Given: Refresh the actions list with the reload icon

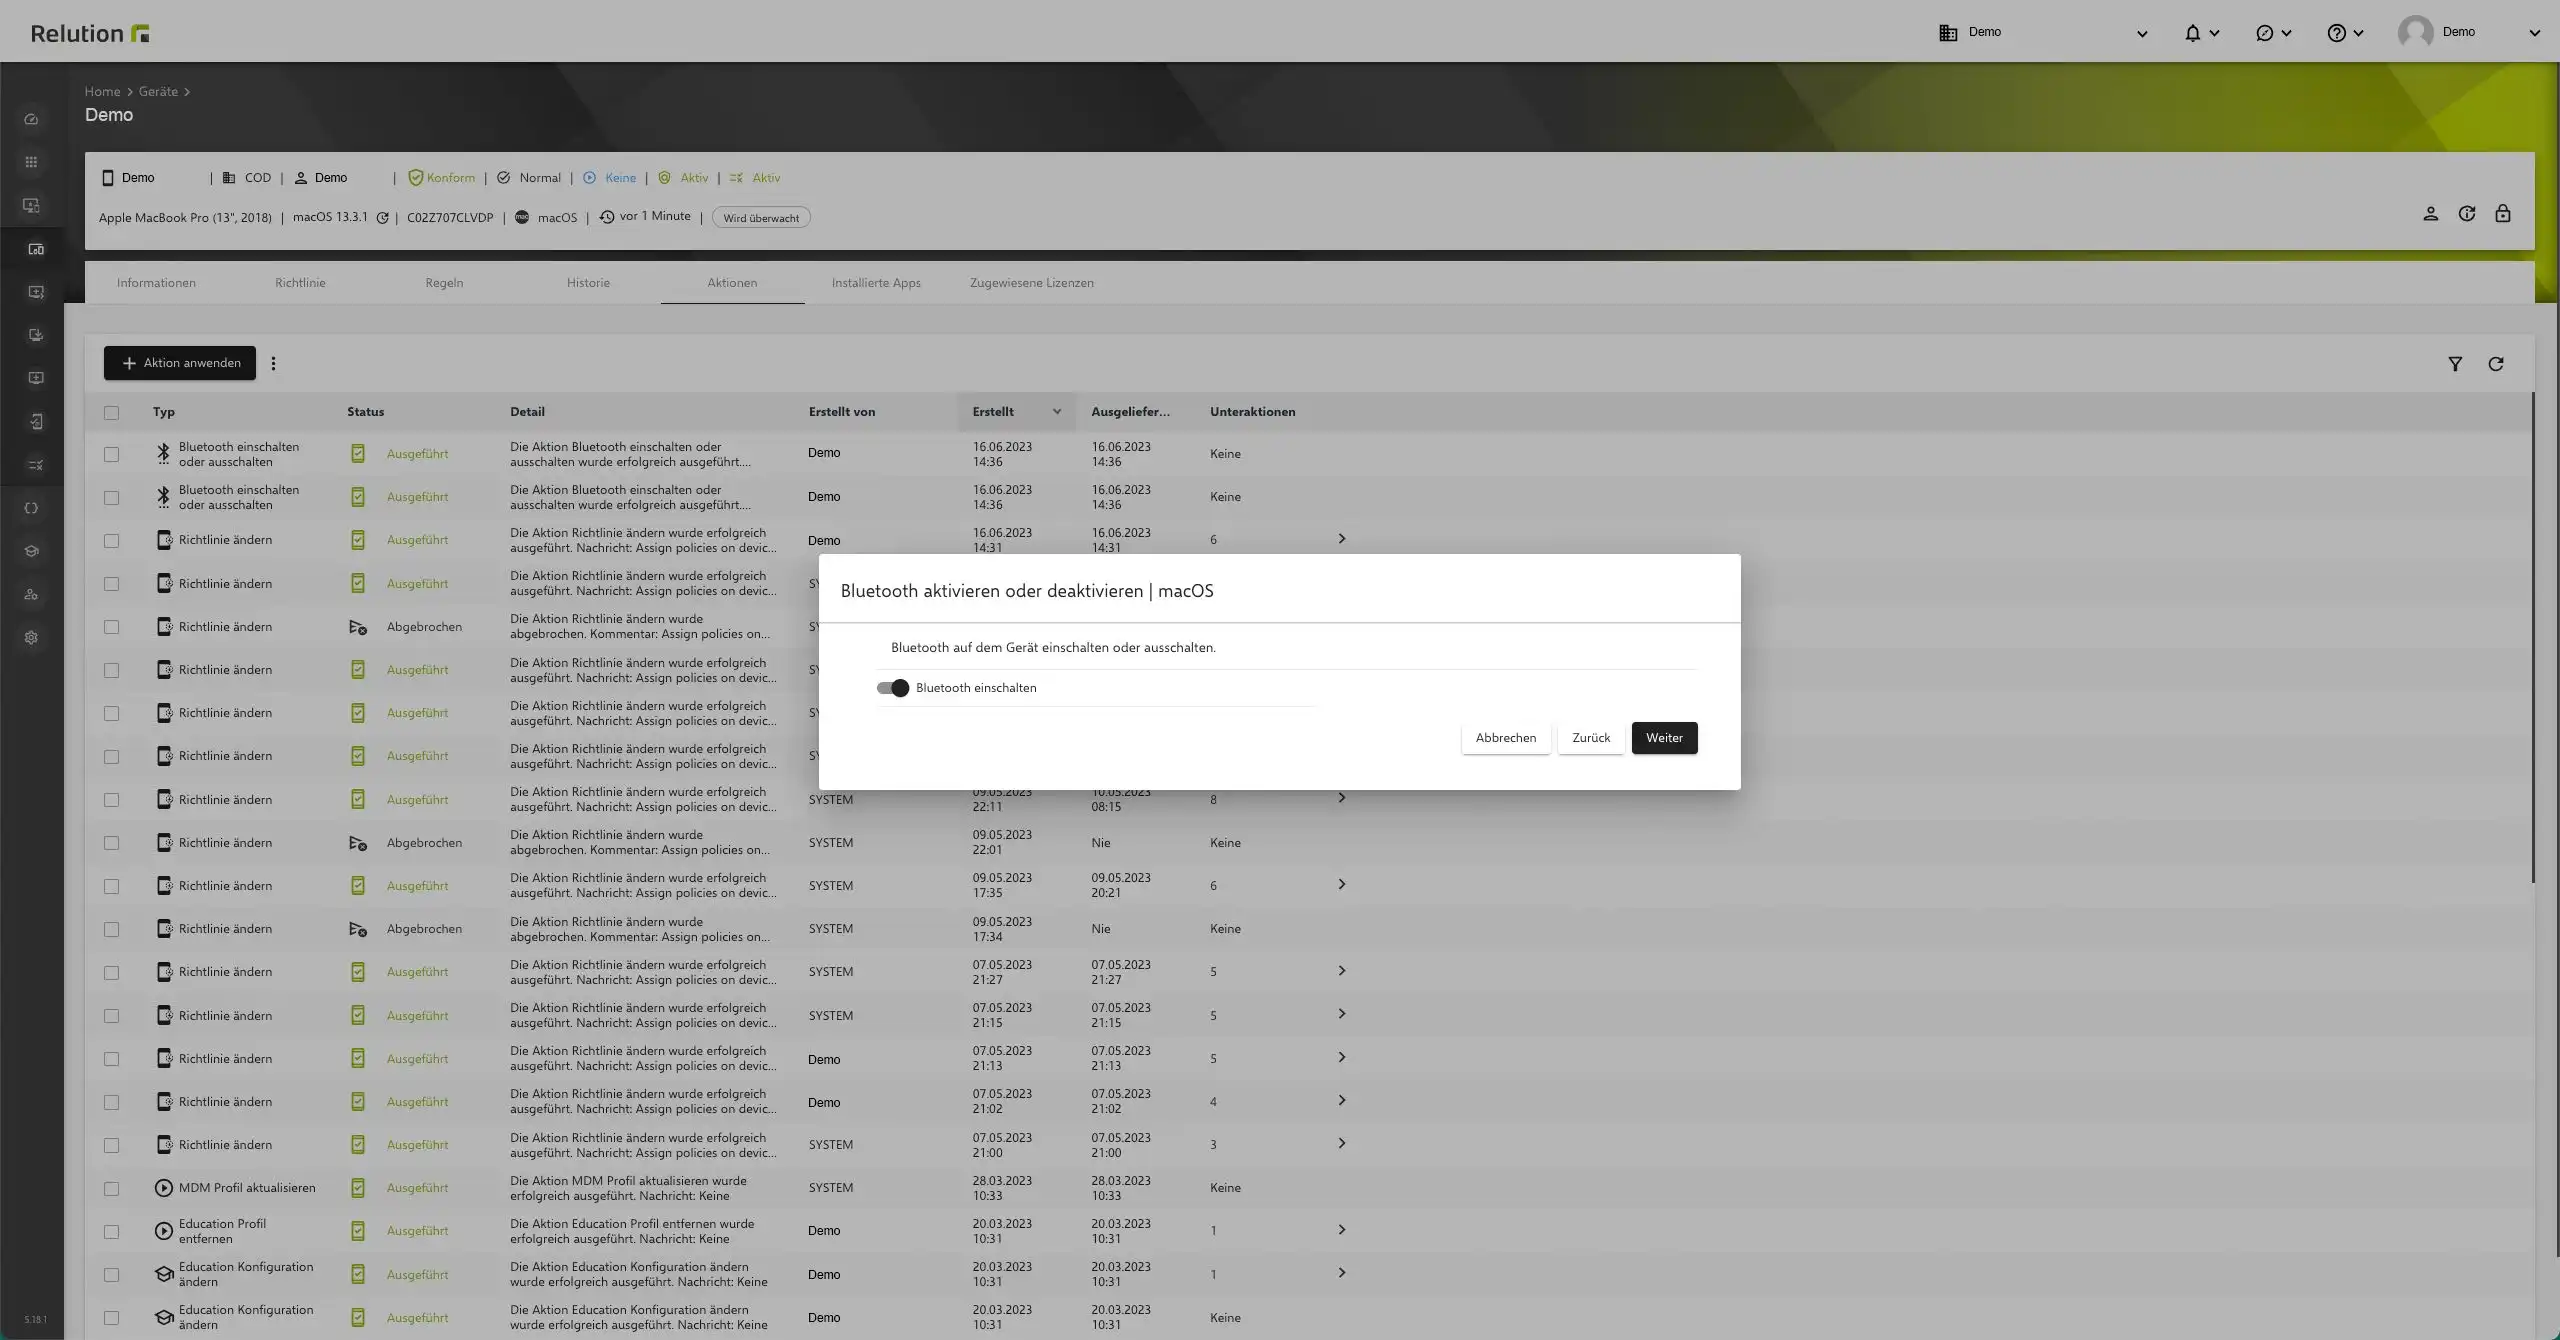Looking at the screenshot, I should click(x=2495, y=364).
